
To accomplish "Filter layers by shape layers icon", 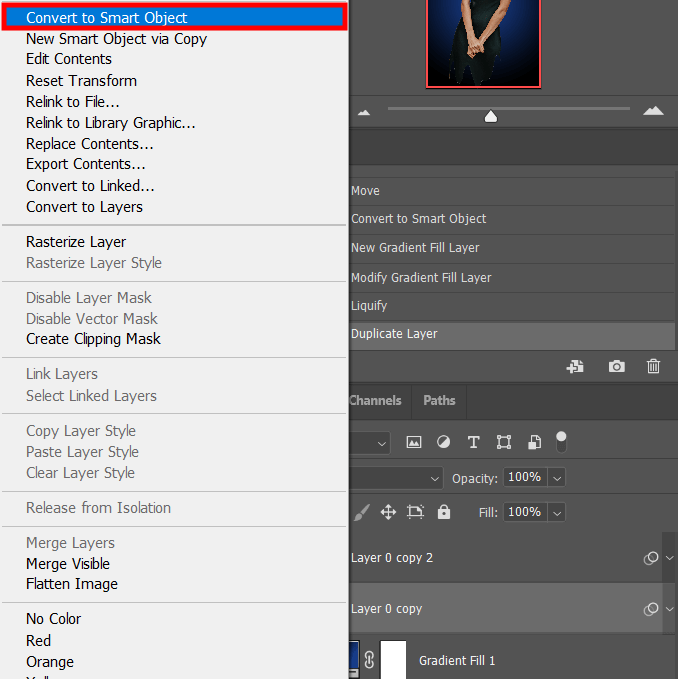I will click(x=504, y=442).
